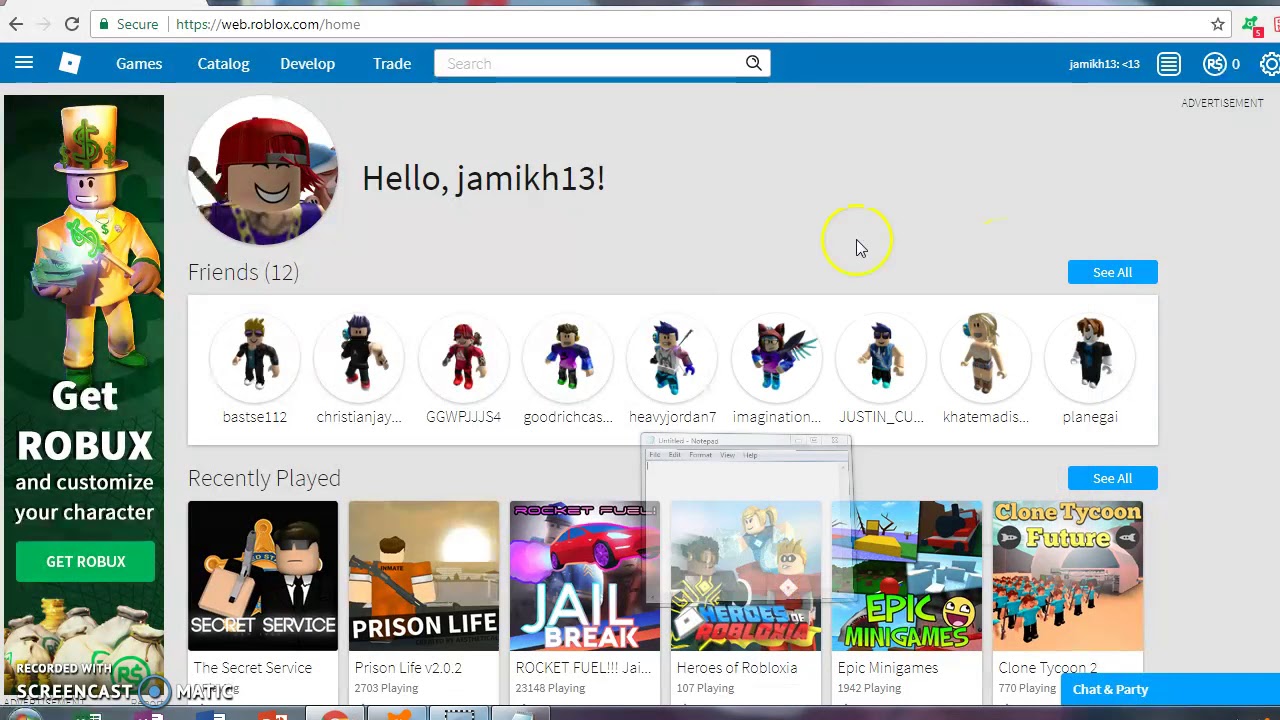Click the 'Friends (12)' heading
Viewport: 1280px width, 720px height.
[x=243, y=272]
